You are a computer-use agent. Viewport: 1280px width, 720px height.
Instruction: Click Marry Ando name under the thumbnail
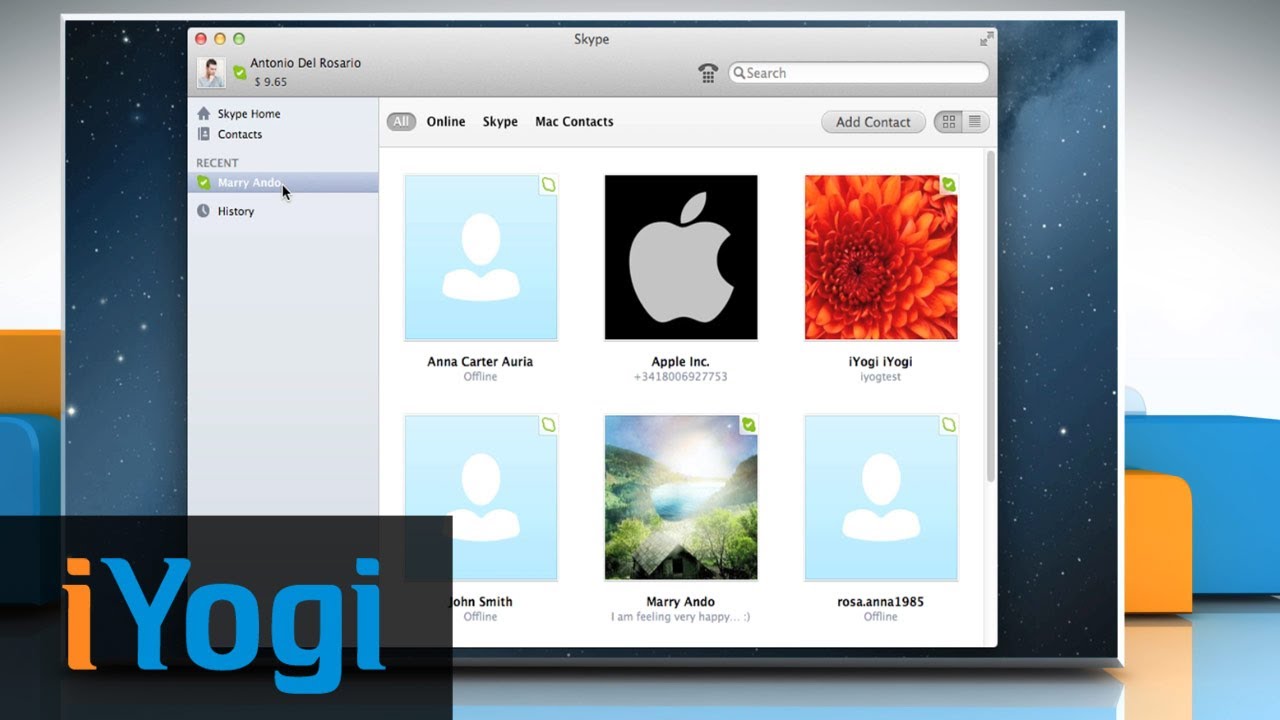[680, 602]
